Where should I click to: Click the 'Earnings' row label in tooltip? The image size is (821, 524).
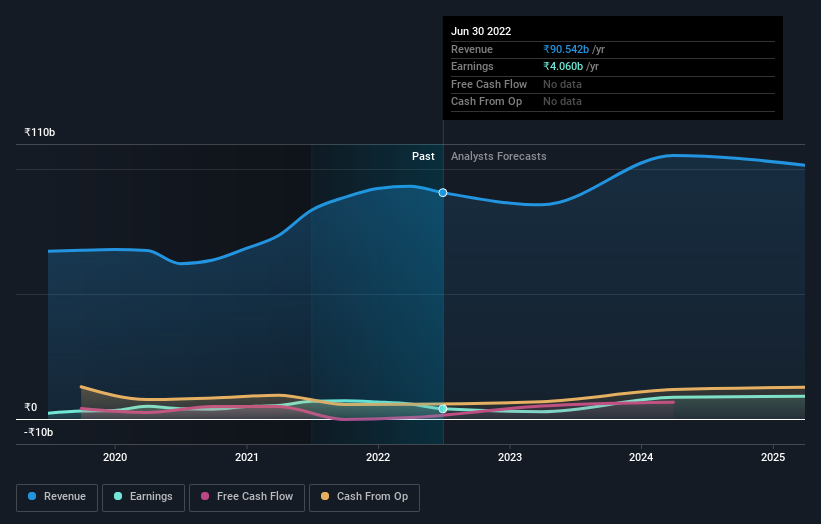472,66
